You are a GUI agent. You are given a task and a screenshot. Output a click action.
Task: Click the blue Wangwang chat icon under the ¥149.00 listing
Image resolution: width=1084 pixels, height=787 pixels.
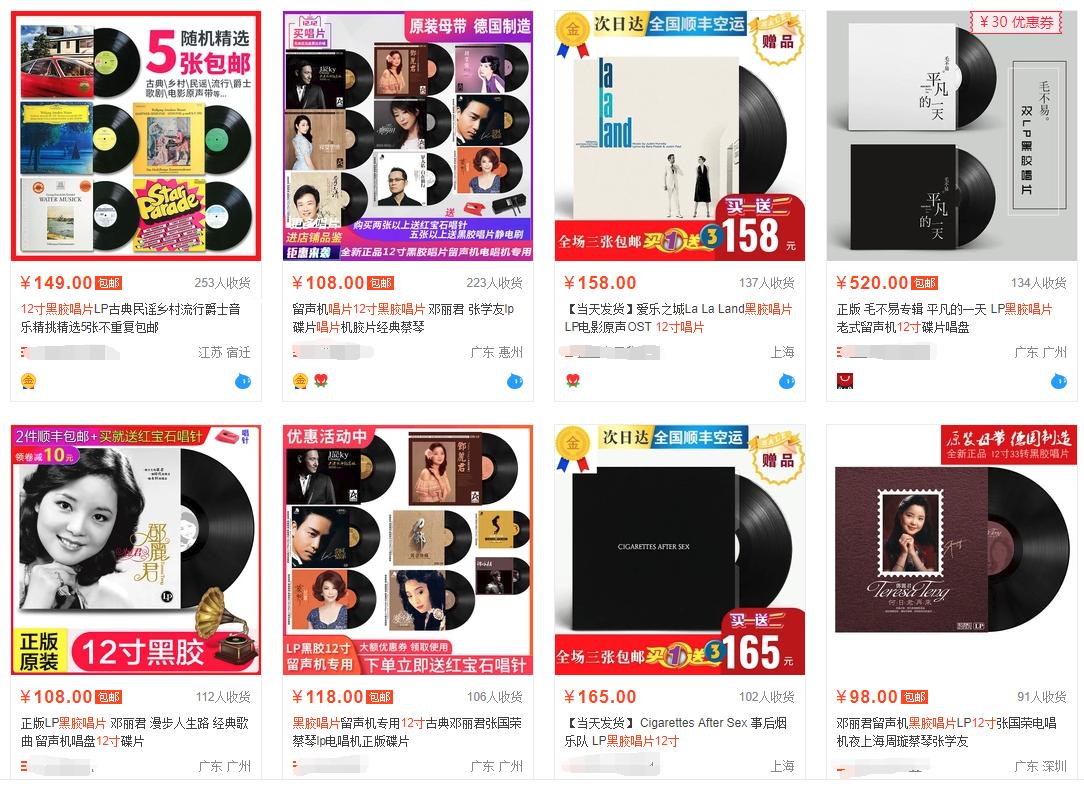[x=243, y=381]
